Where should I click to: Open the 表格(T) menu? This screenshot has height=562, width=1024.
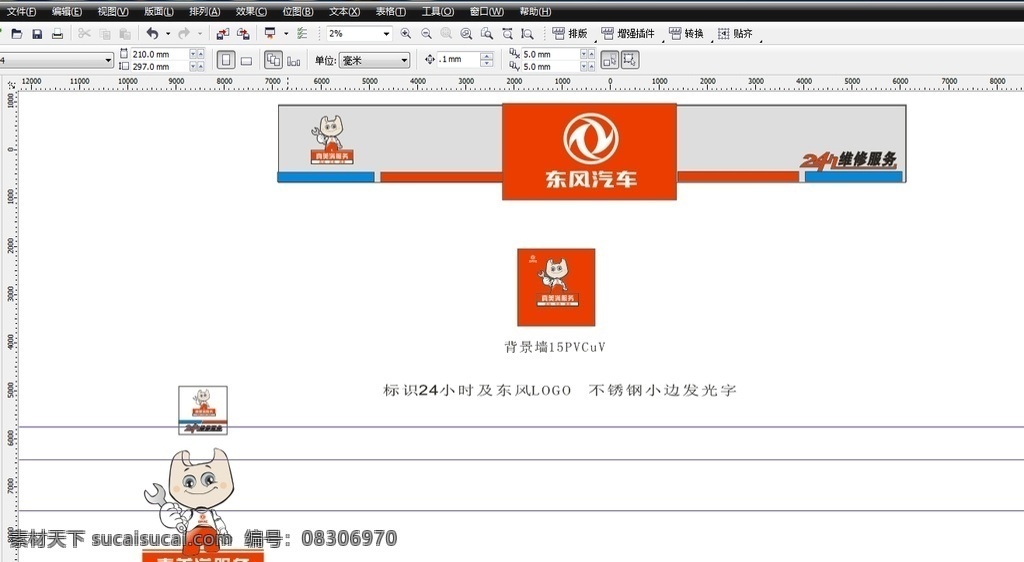coord(391,12)
